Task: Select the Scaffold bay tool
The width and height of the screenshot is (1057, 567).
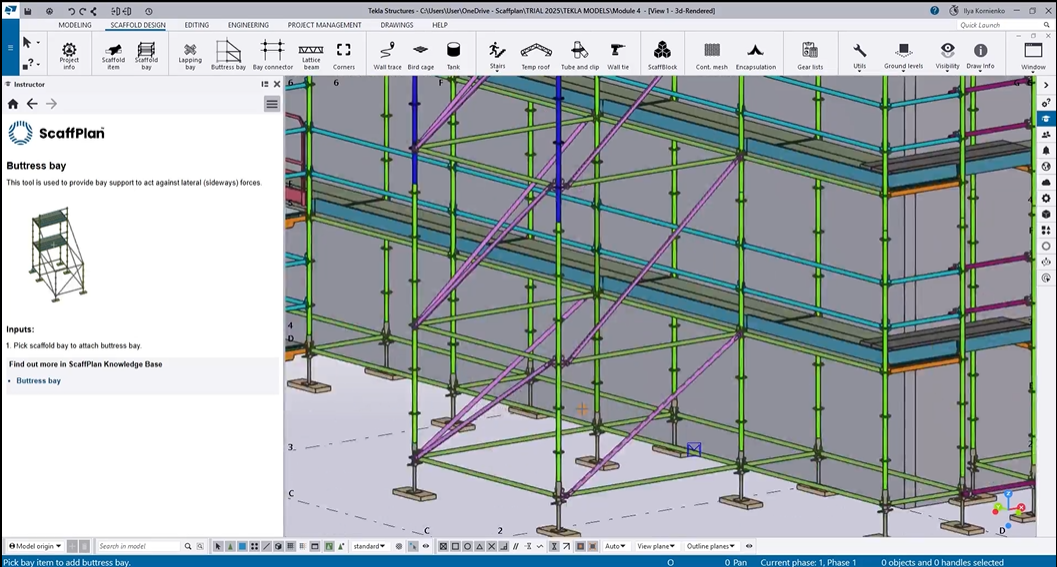Action: pos(146,55)
